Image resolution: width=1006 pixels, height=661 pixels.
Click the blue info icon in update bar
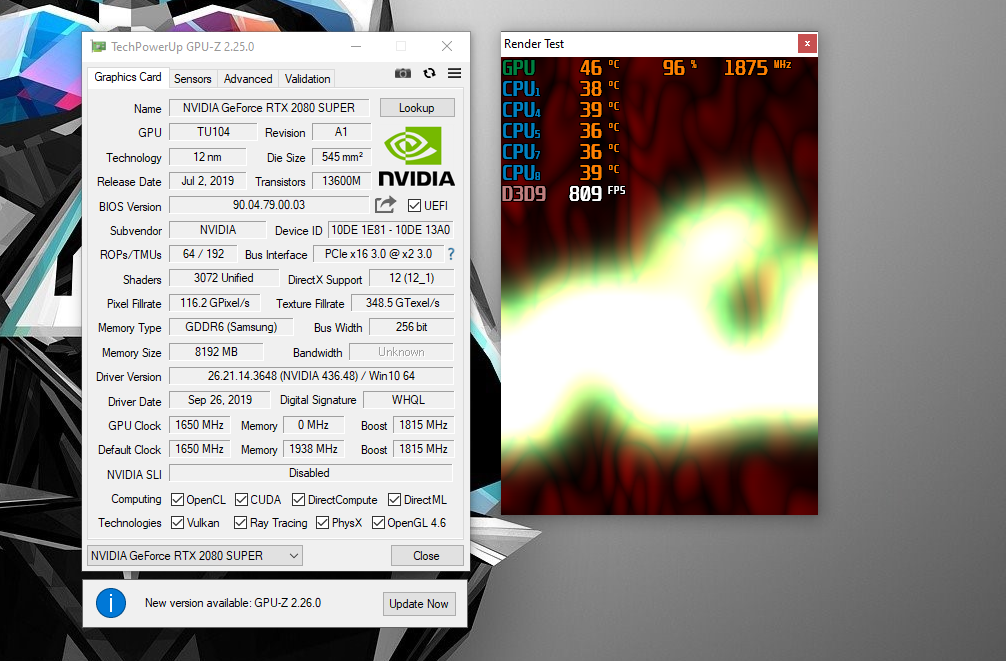coord(111,603)
